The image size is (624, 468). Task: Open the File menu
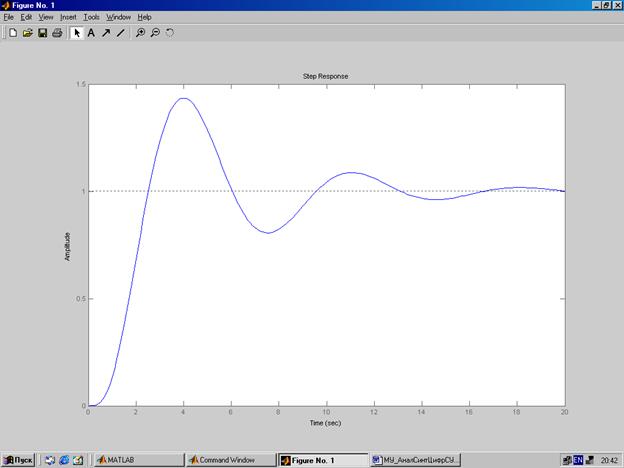(x=9, y=17)
